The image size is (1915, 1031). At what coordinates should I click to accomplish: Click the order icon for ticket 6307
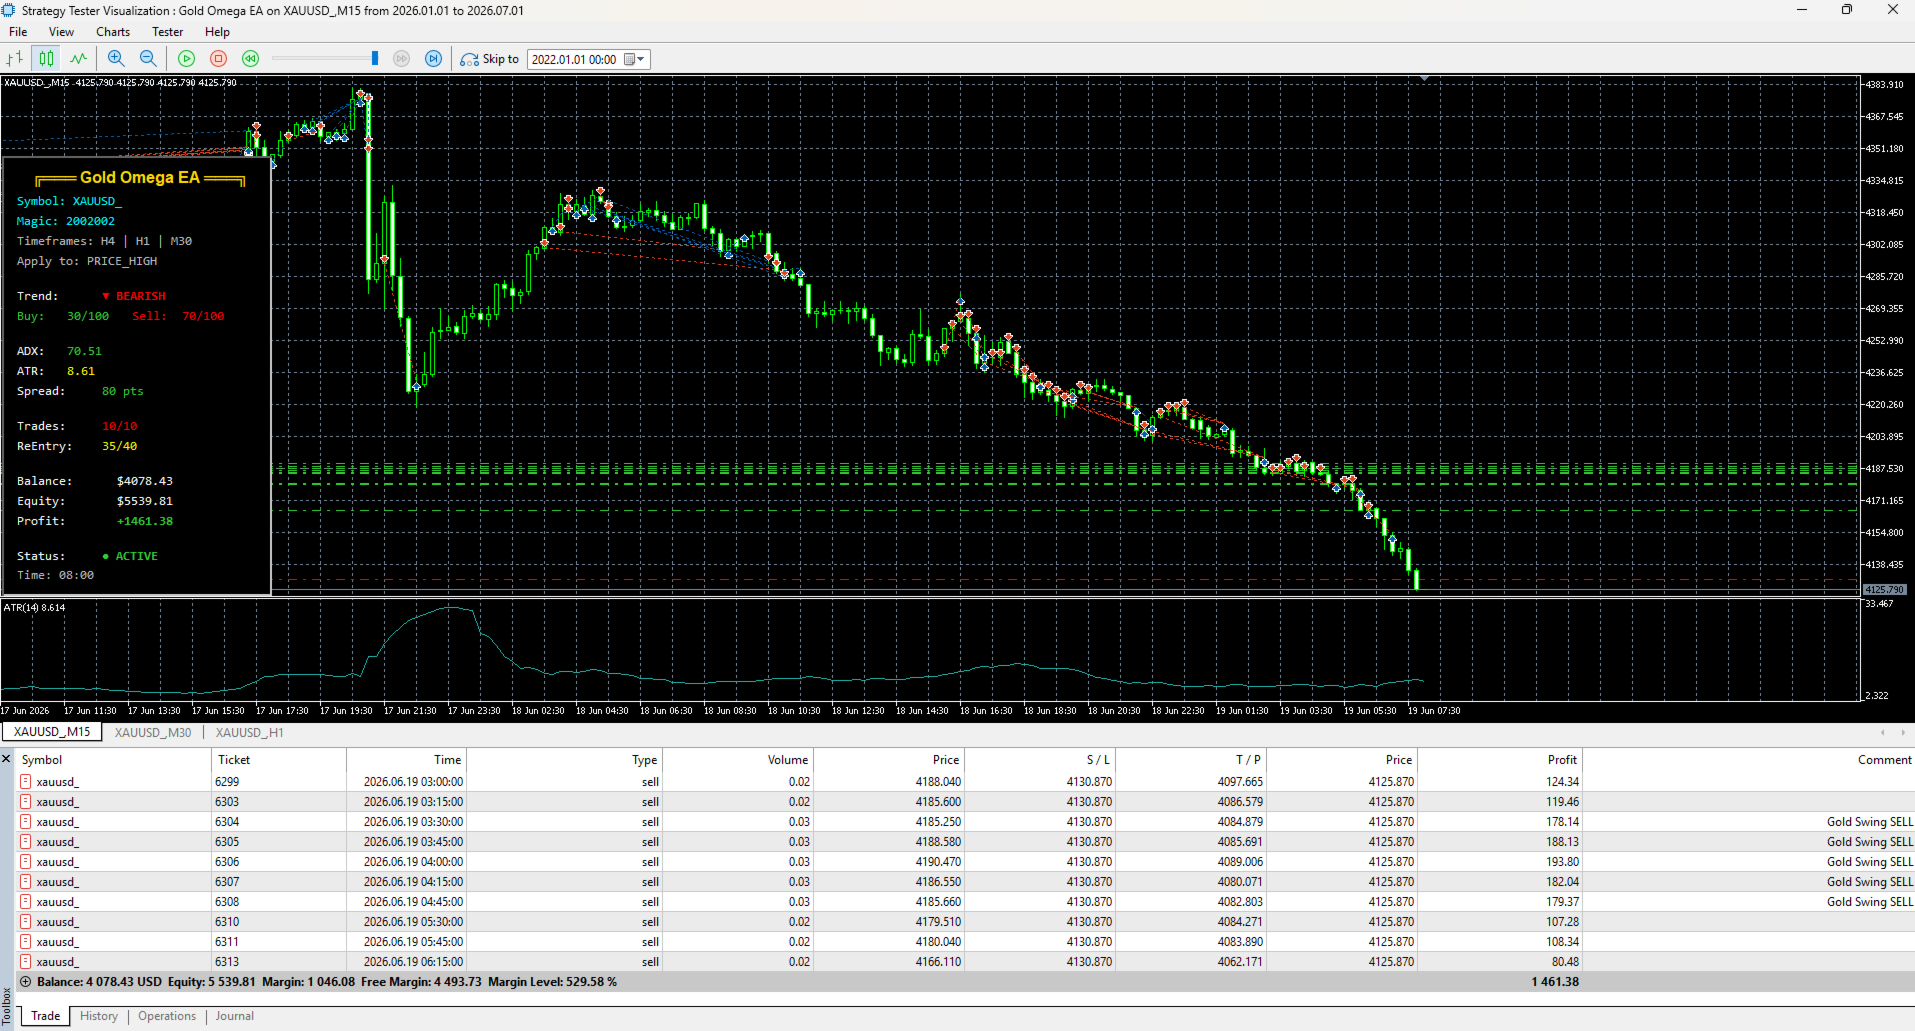coord(26,882)
